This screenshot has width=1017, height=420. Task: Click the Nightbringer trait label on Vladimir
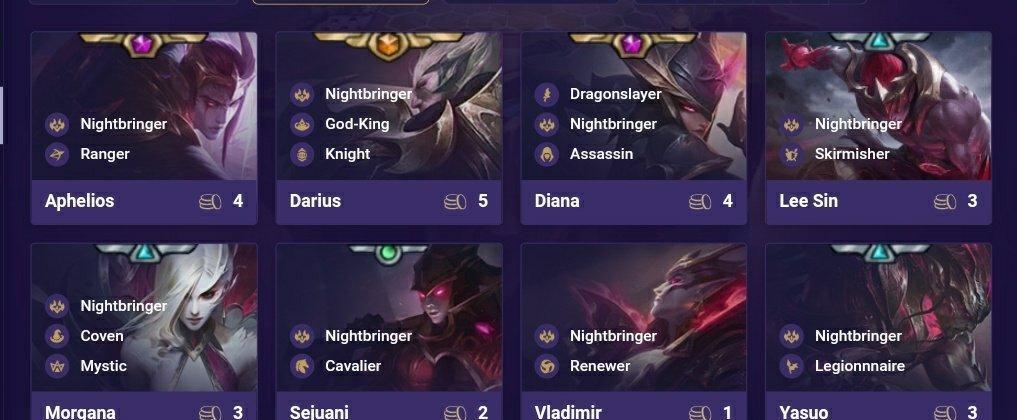coord(613,336)
